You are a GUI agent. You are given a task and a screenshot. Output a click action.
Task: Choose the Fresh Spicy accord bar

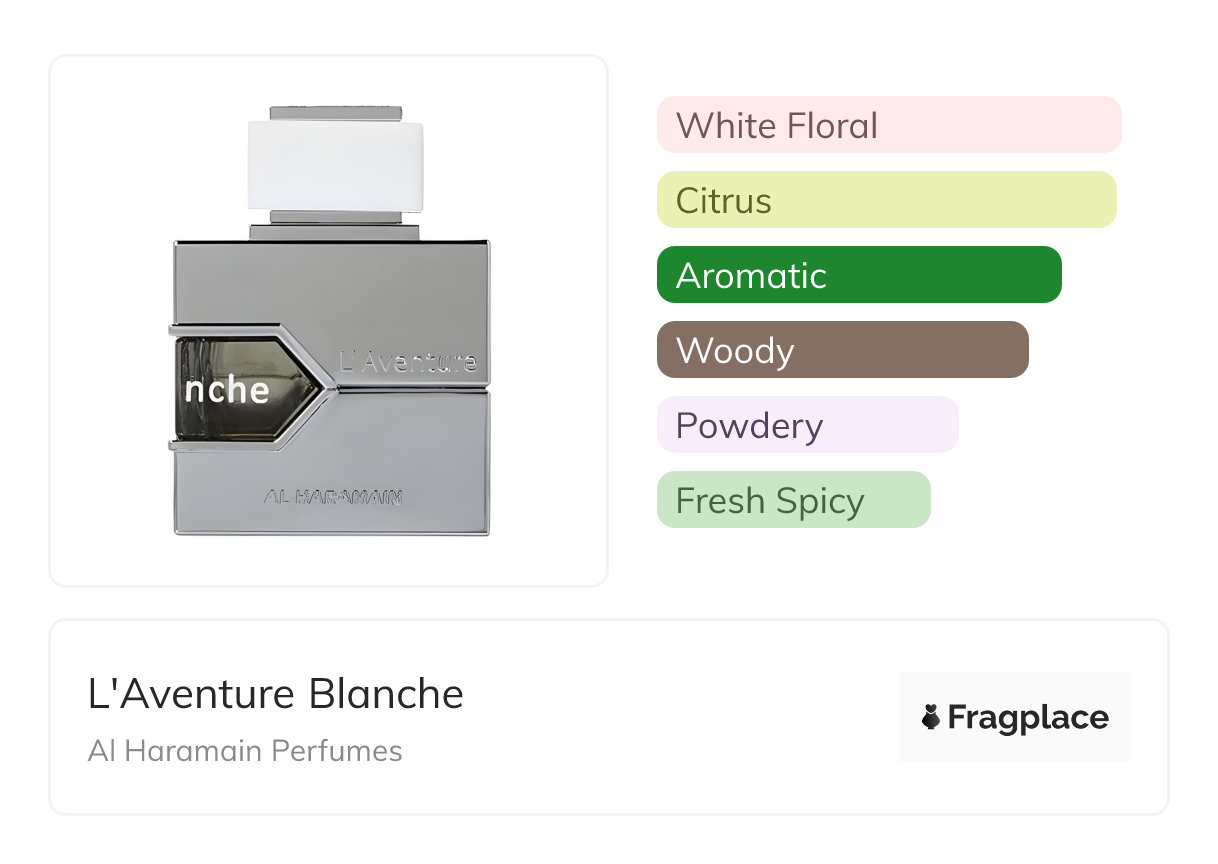[x=793, y=500]
